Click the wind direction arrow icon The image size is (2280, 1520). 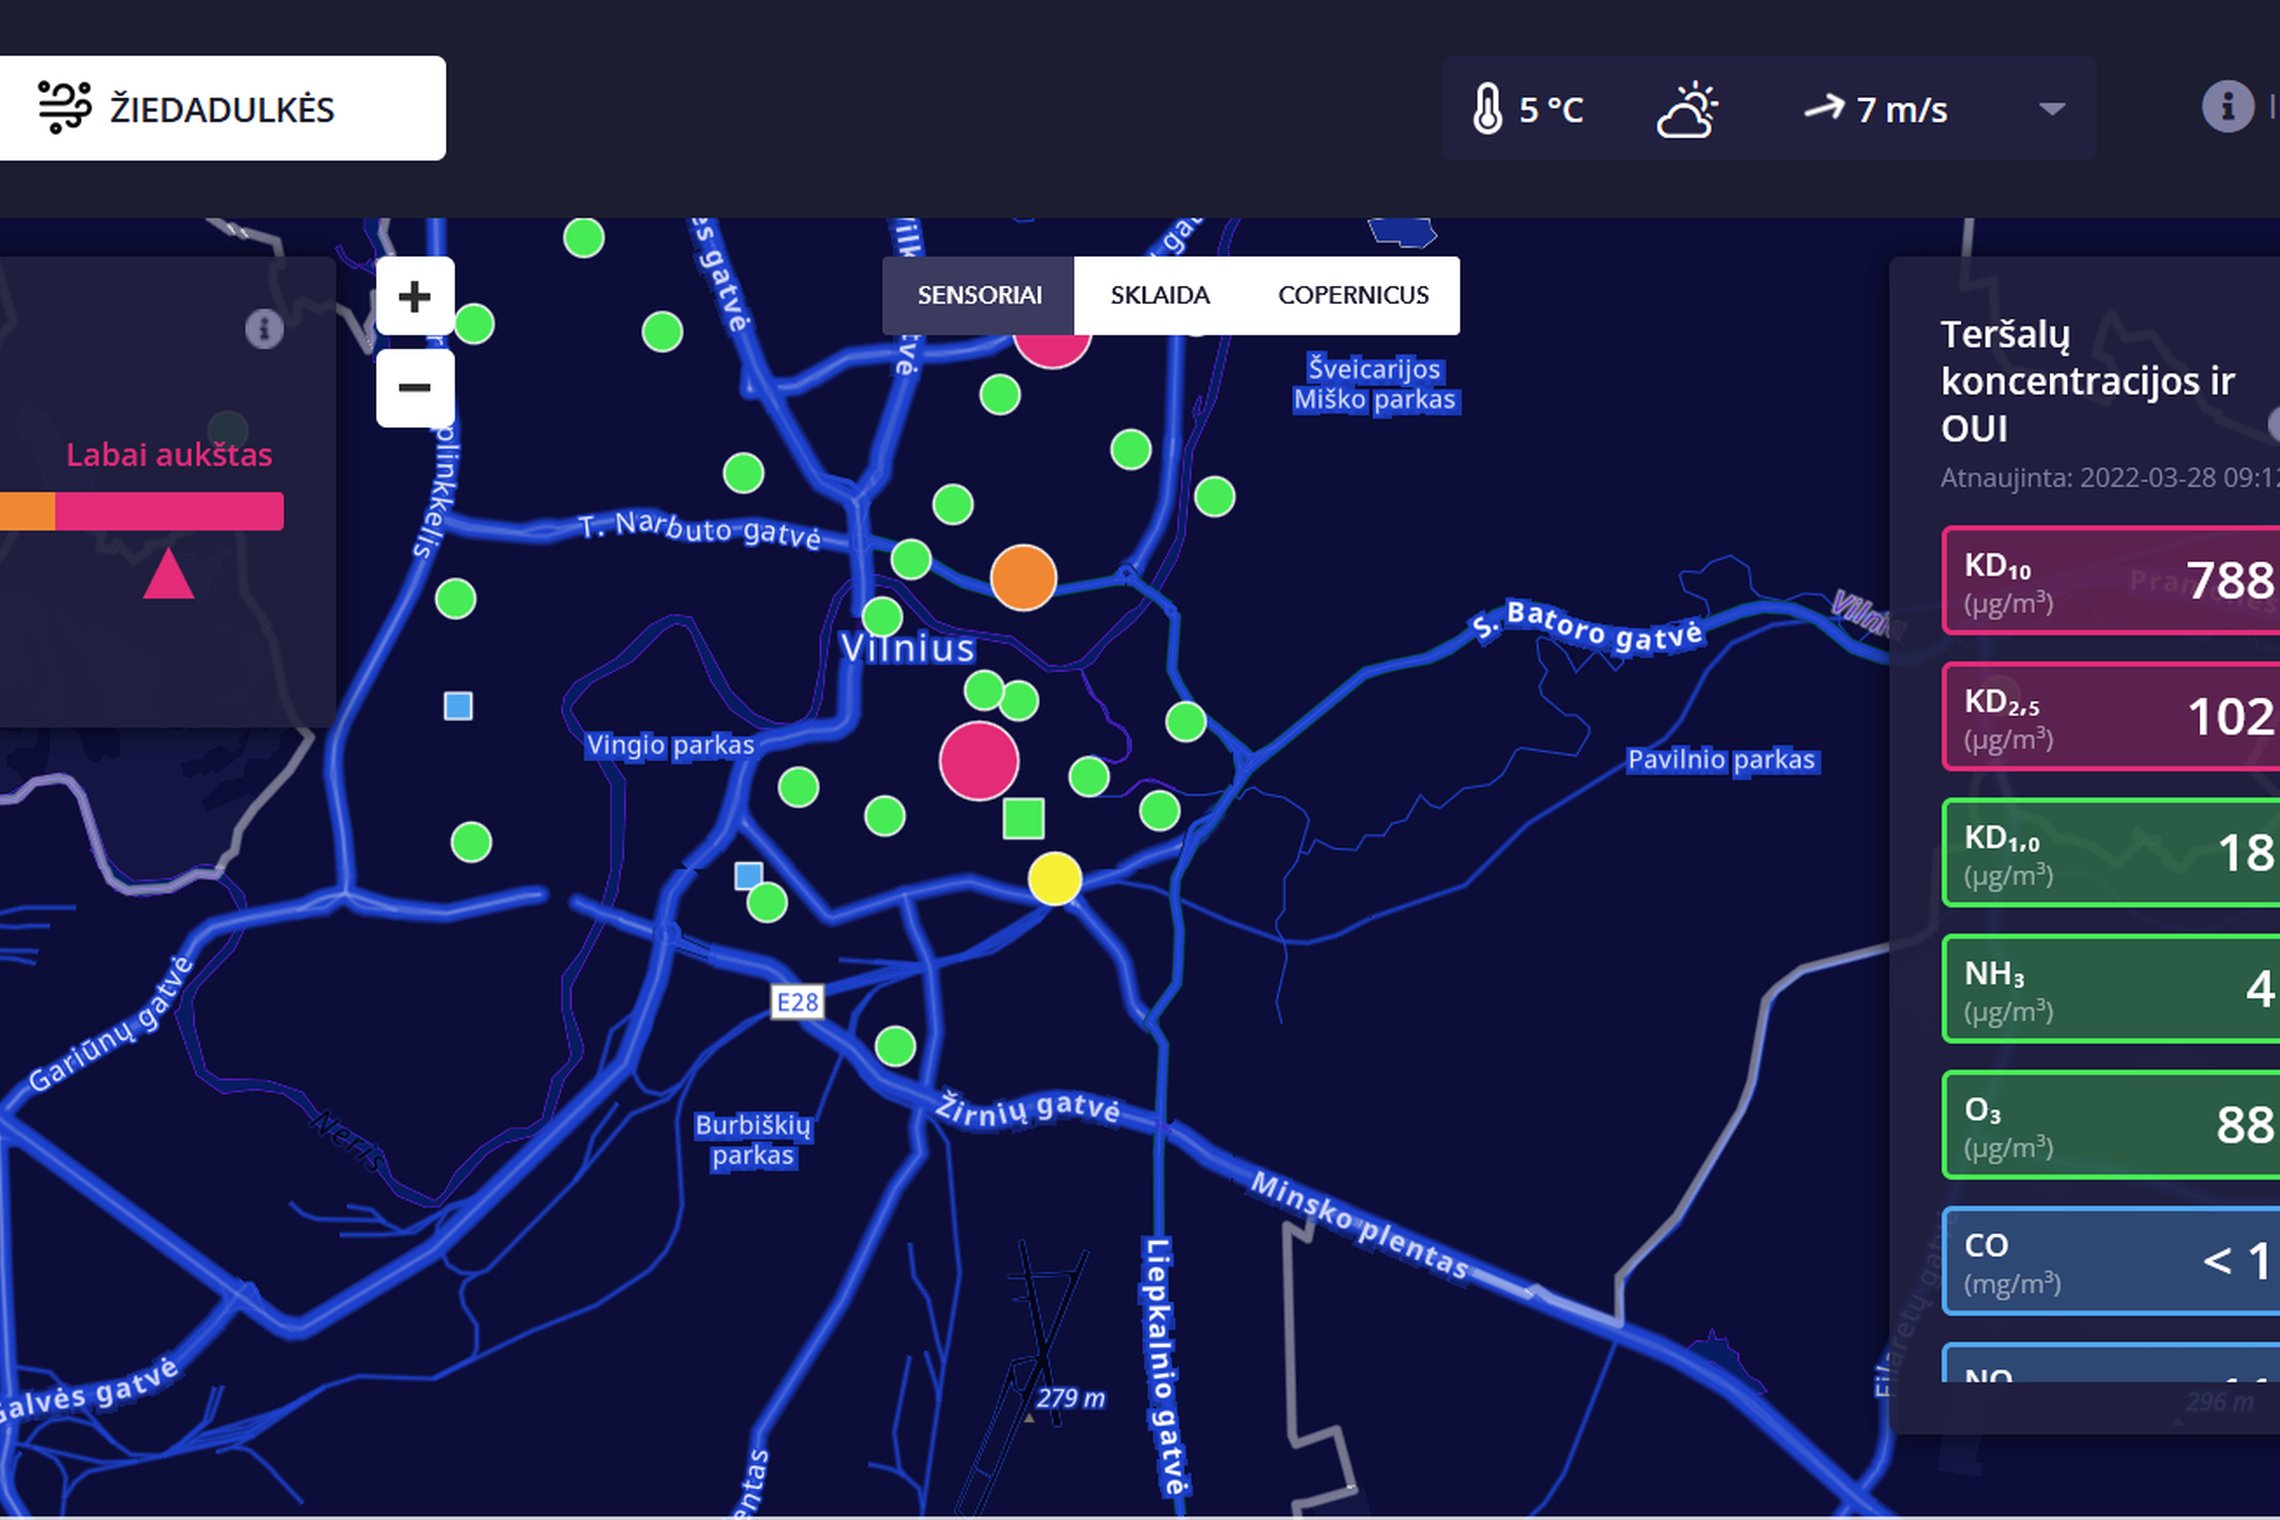click(x=1824, y=107)
